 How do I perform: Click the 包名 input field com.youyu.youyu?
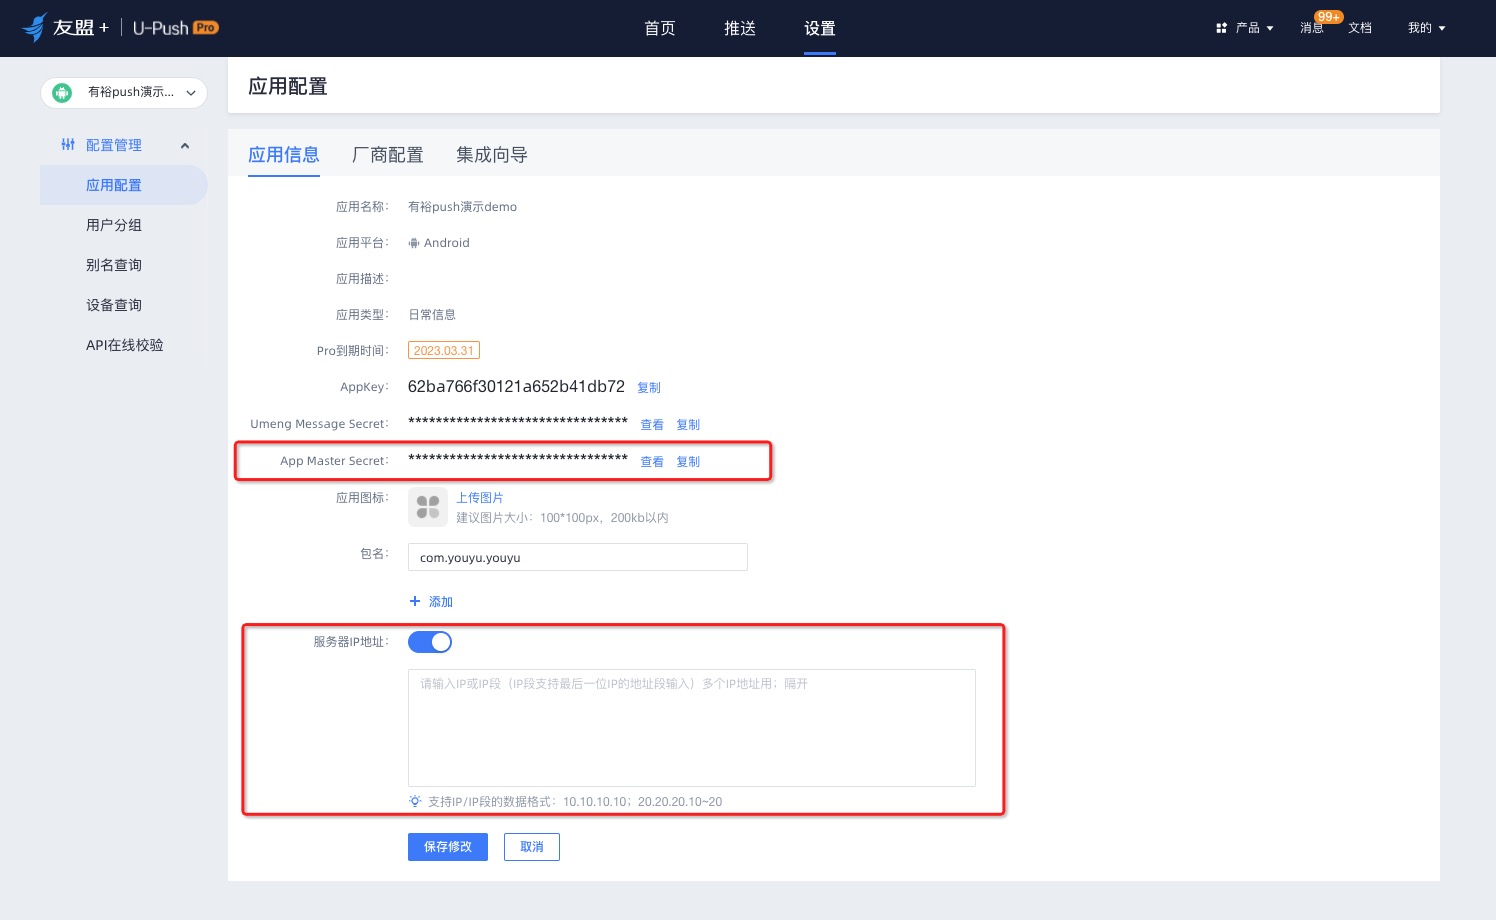(x=578, y=557)
